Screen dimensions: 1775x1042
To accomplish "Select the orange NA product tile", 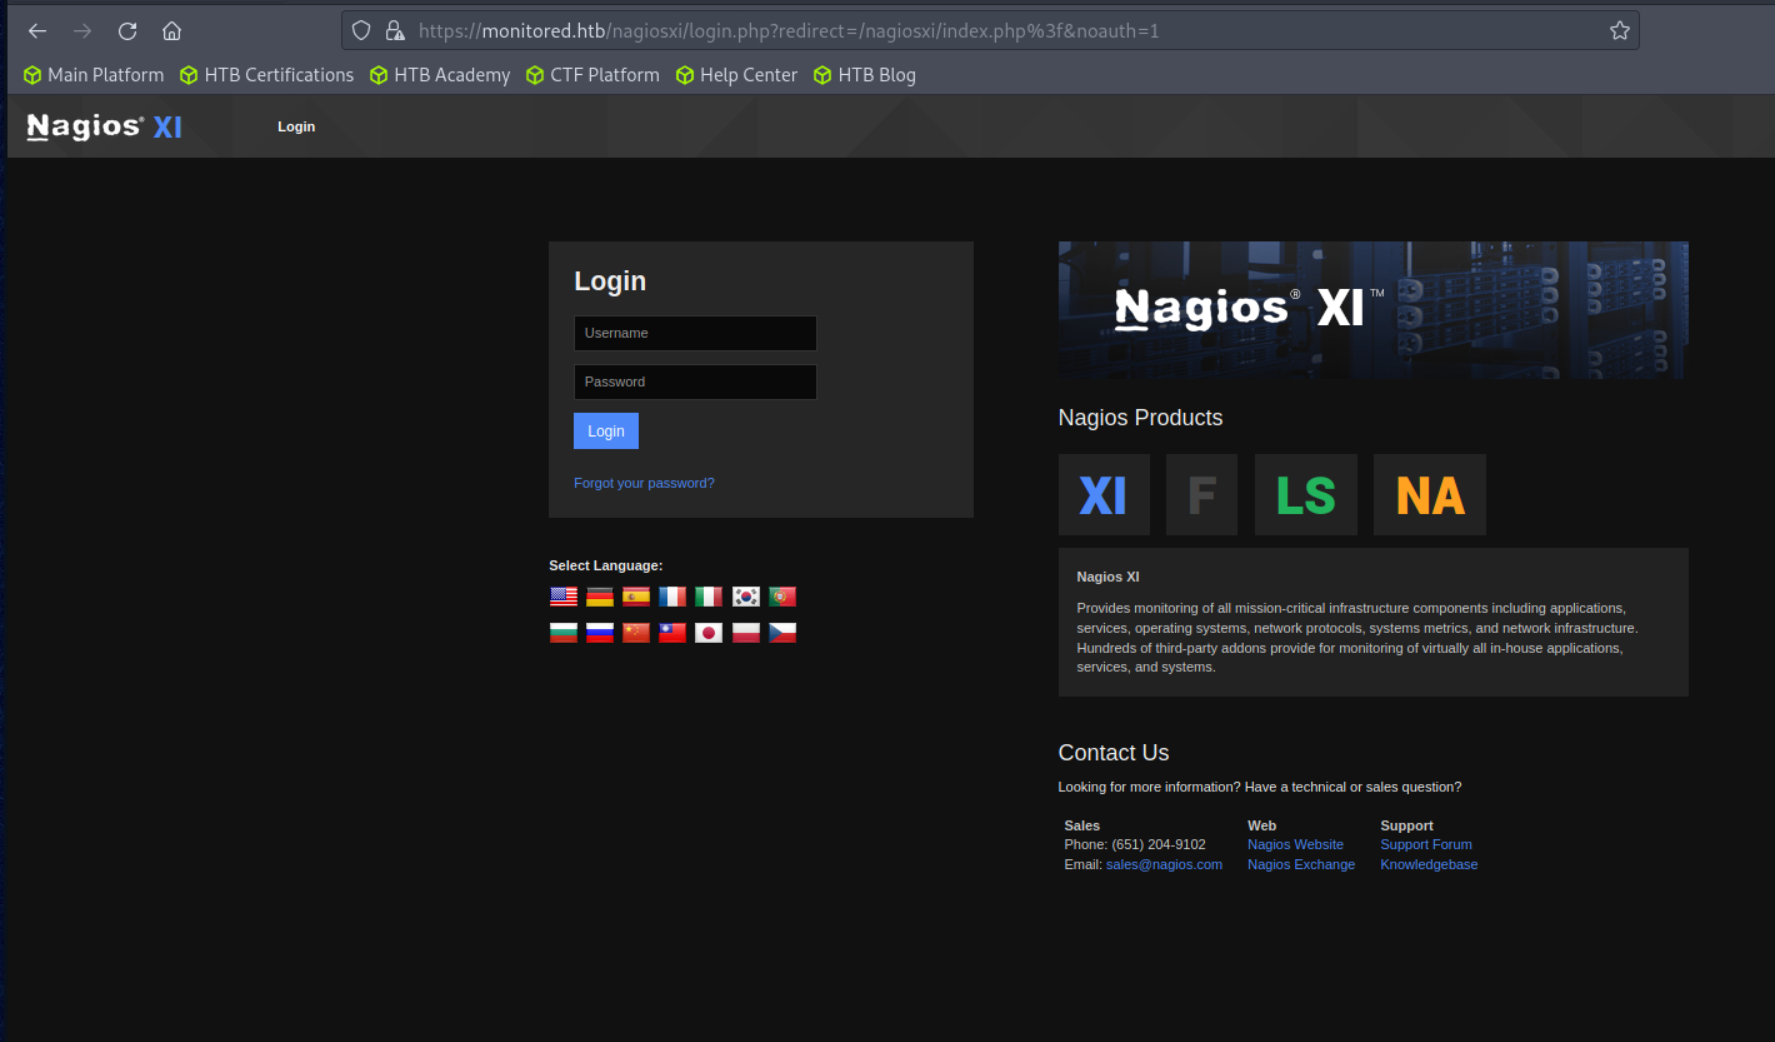I will coord(1429,495).
